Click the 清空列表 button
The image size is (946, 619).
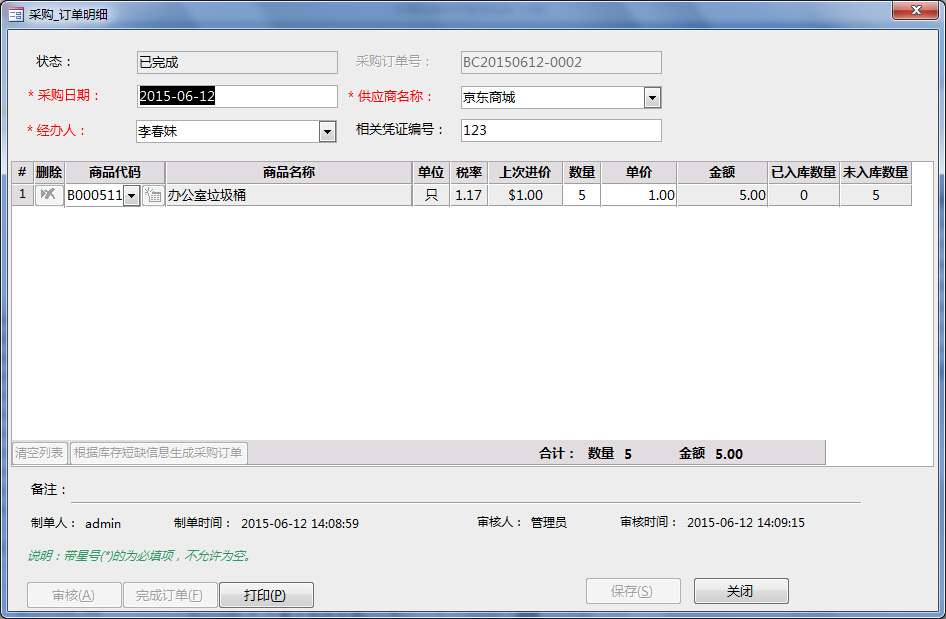pyautogui.click(x=40, y=452)
